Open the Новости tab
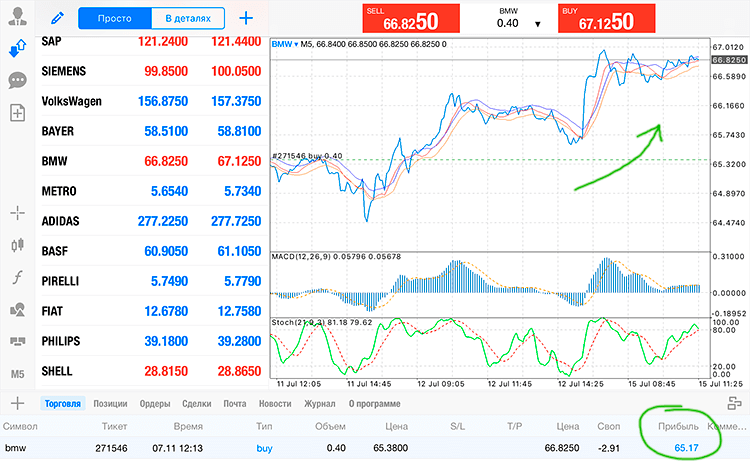 point(275,404)
